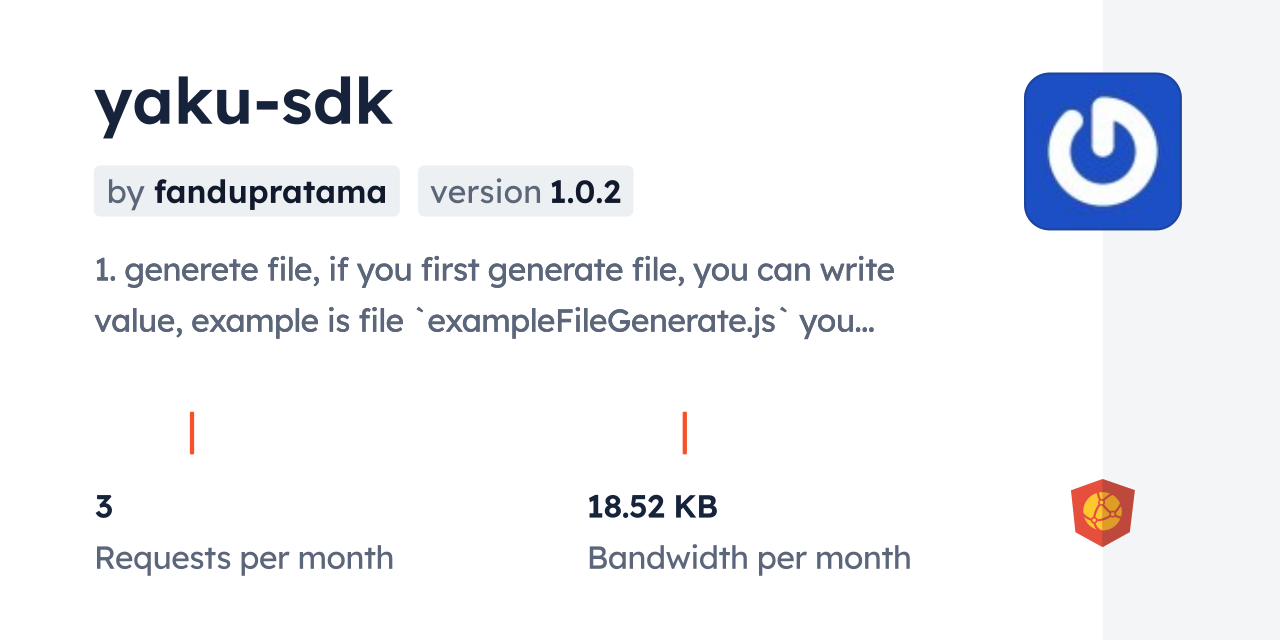The image size is (1280, 640).
Task: Click the "1." list number in the description
Action: point(105,270)
